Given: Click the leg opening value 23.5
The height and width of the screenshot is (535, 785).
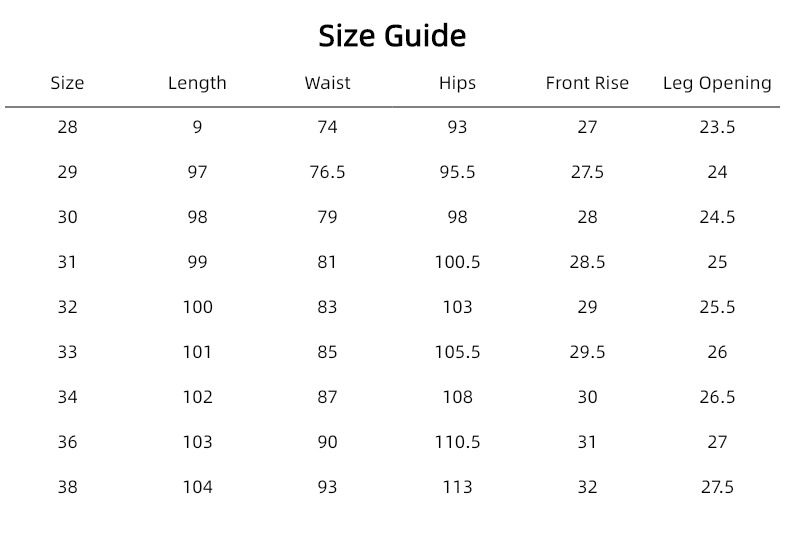Looking at the screenshot, I should [717, 127].
